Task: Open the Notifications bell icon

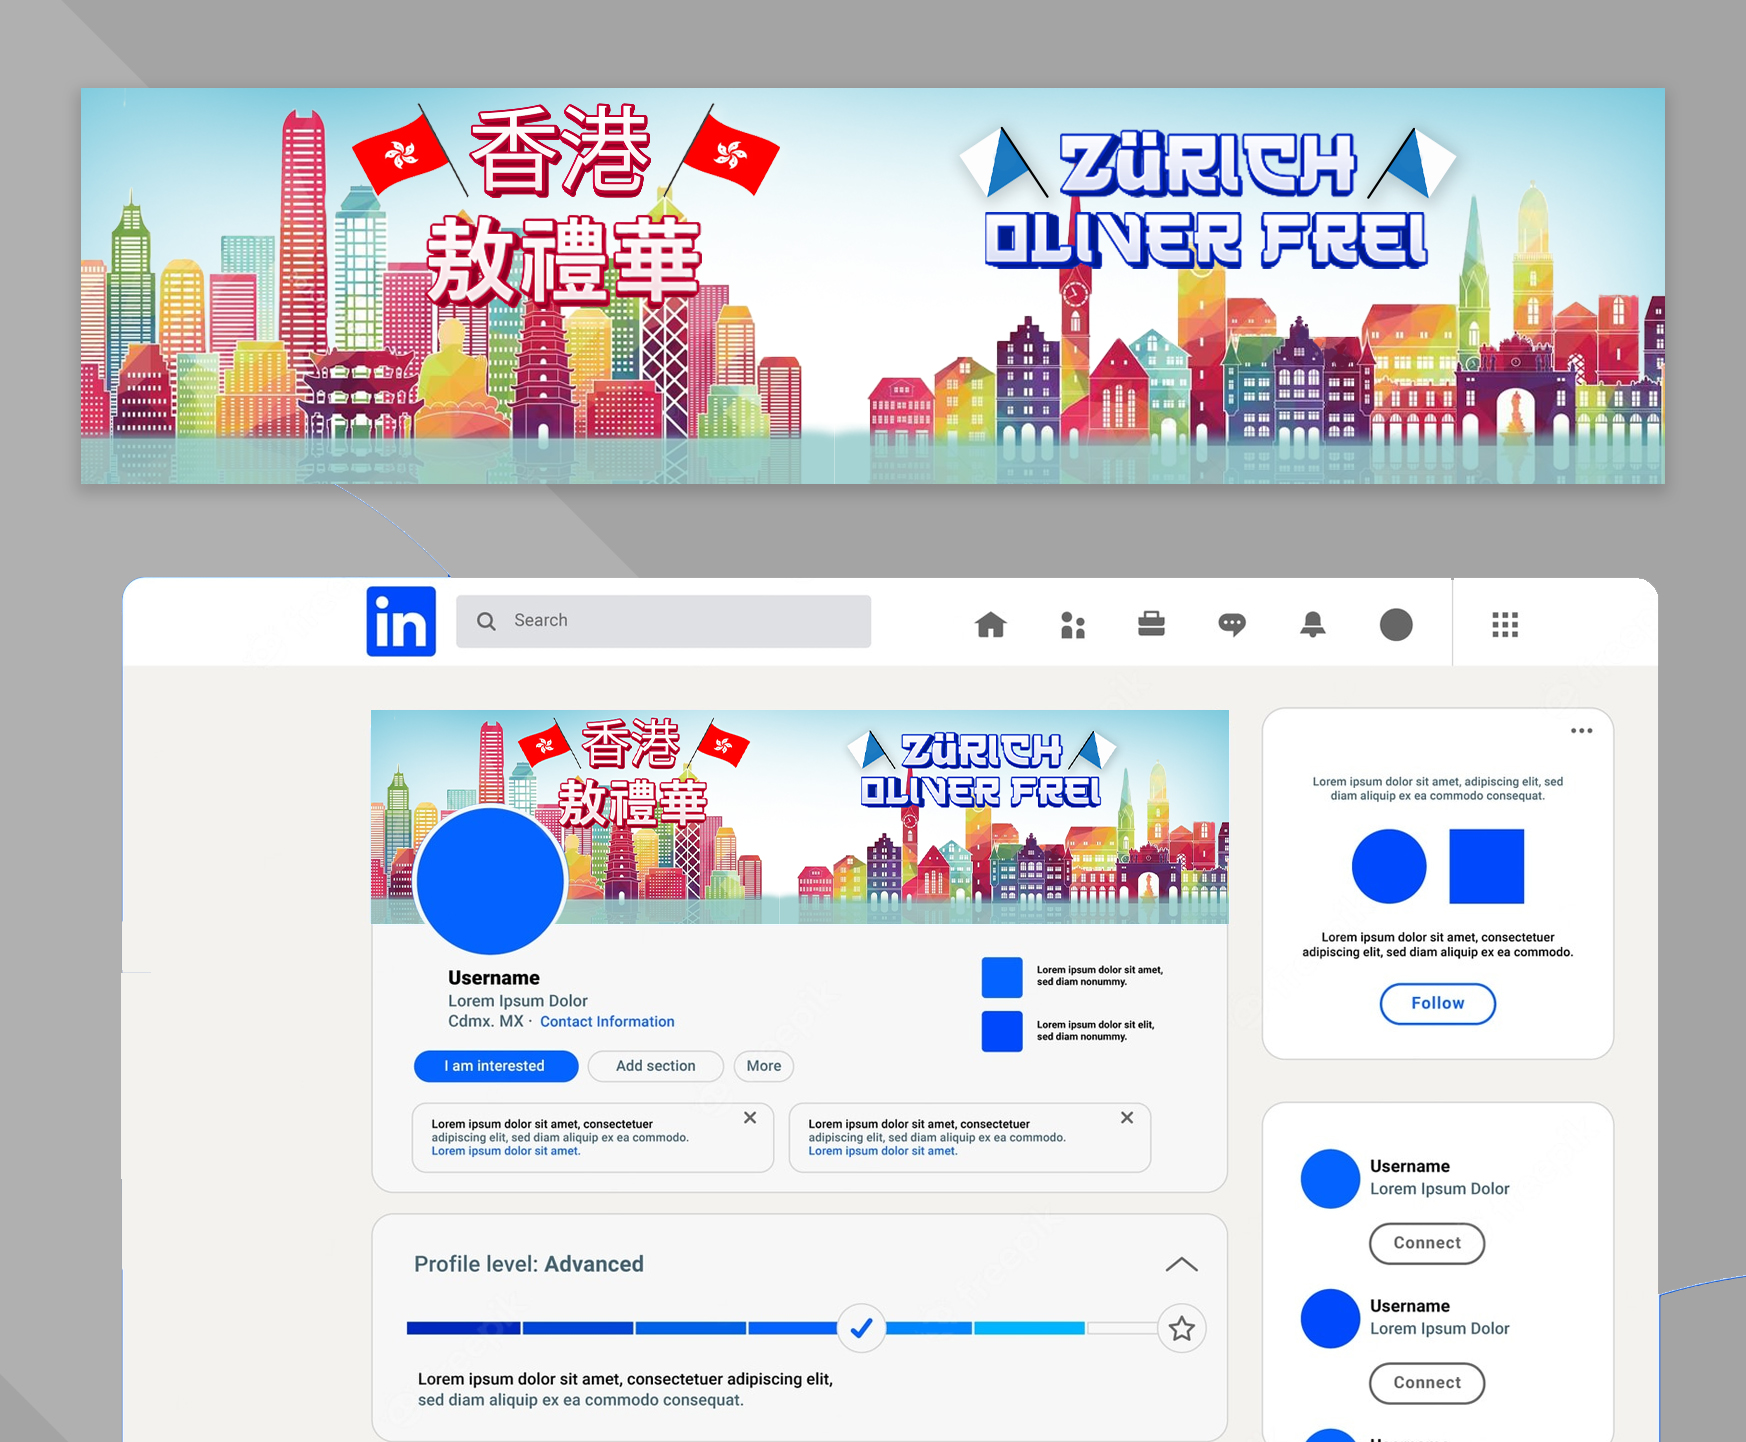Action: pyautogui.click(x=1312, y=625)
